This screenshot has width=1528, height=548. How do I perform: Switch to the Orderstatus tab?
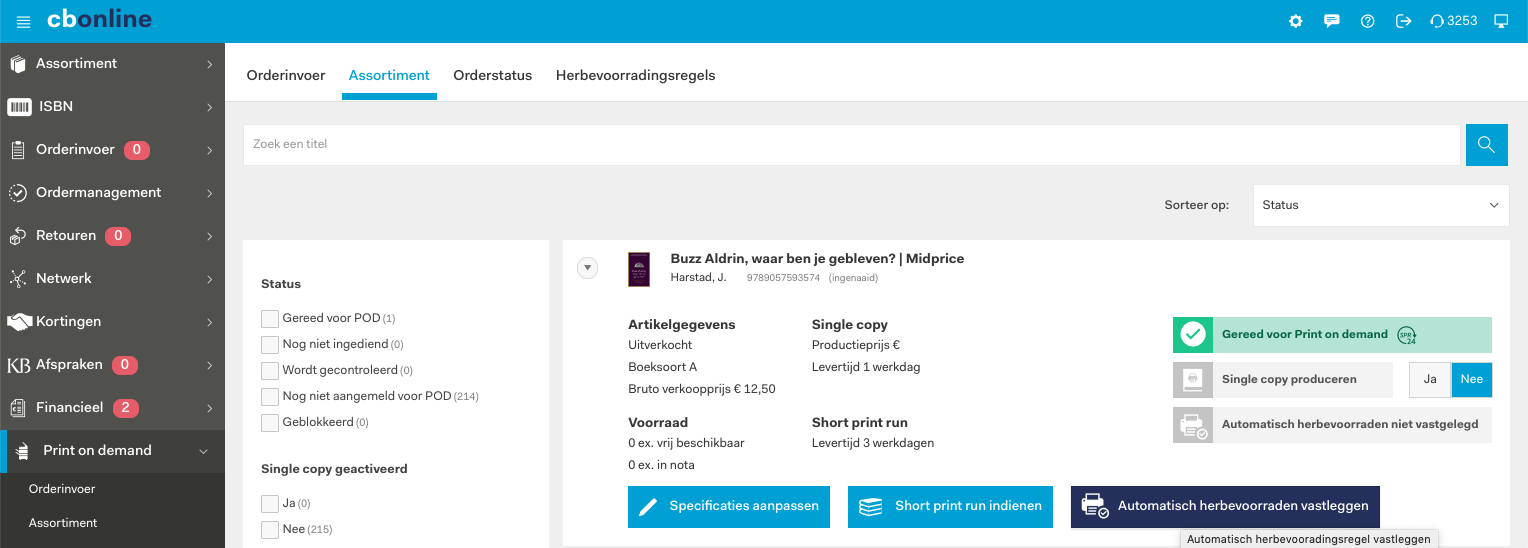pos(492,75)
